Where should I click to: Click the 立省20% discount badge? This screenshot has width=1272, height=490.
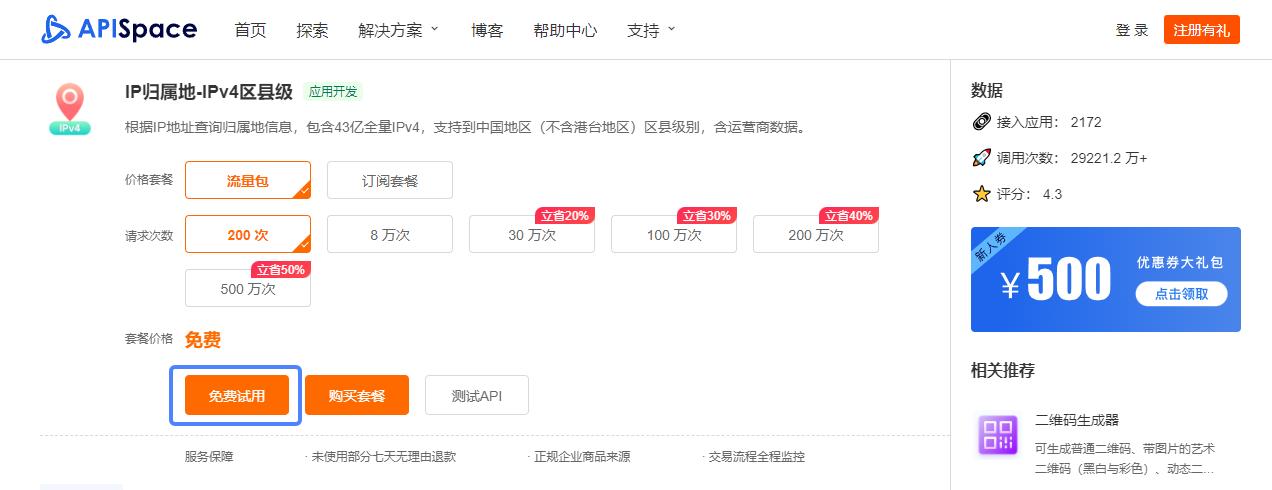click(x=565, y=215)
